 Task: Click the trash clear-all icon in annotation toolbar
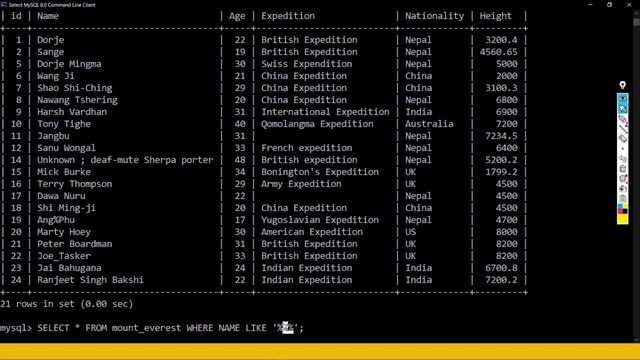pos(622,169)
